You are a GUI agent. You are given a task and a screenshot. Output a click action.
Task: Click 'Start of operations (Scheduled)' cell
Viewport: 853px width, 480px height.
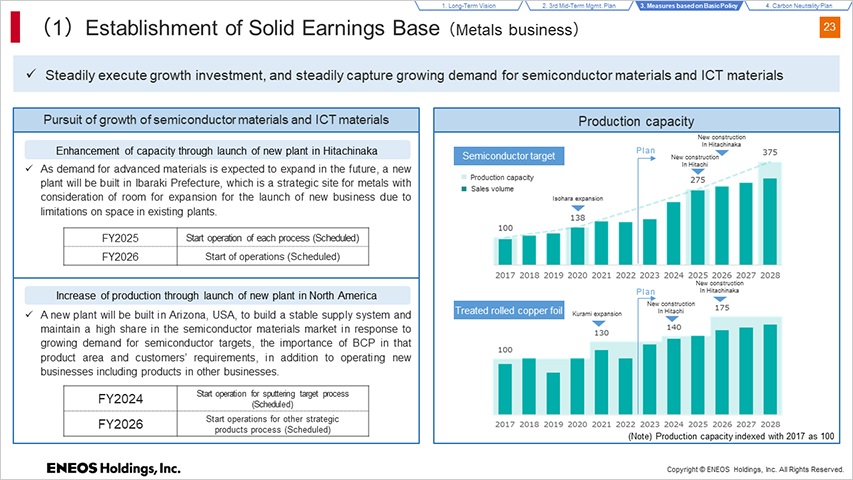click(x=273, y=256)
